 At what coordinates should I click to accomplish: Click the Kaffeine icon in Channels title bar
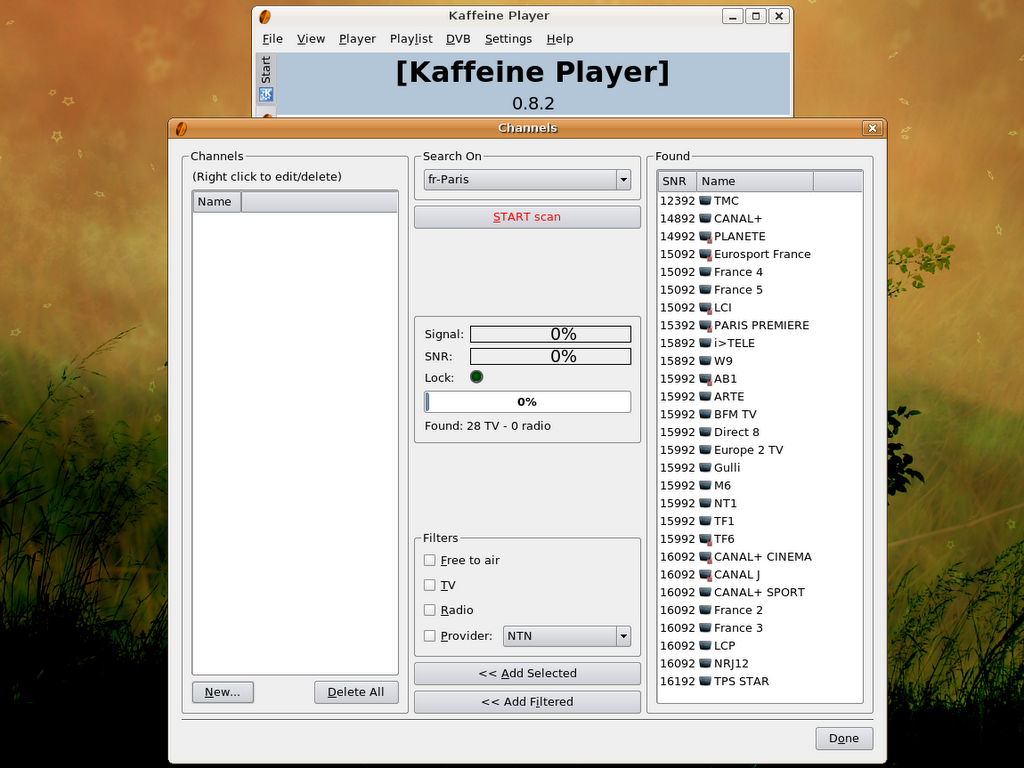pos(181,128)
